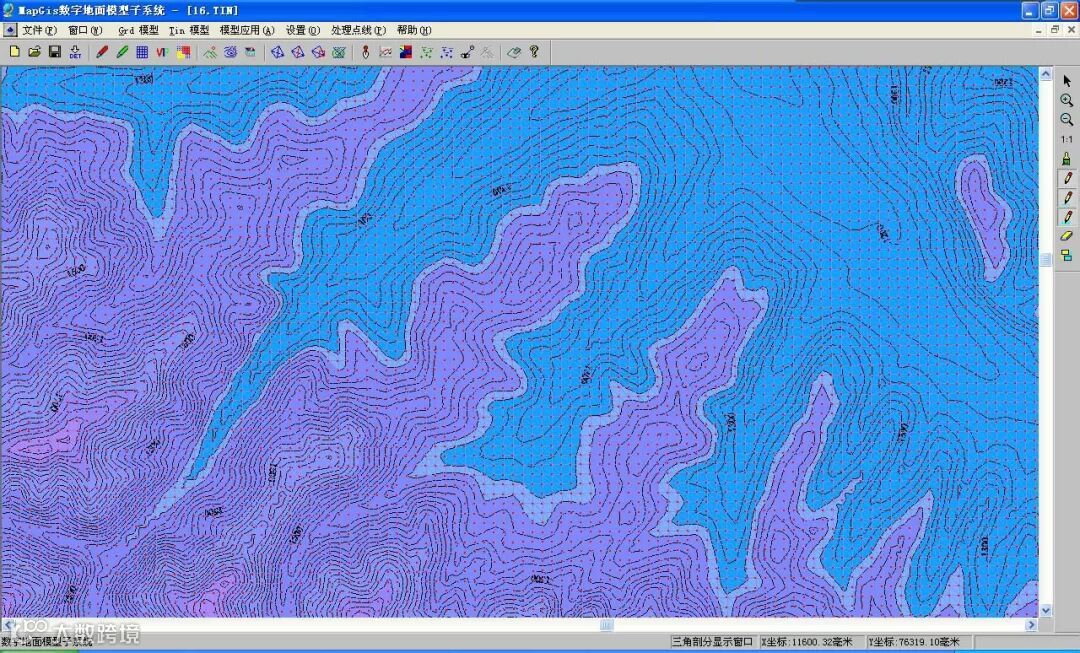Toggle the pencil tool directly above the eraser
Image resolution: width=1080 pixels, height=653 pixels.
[x=1067, y=217]
